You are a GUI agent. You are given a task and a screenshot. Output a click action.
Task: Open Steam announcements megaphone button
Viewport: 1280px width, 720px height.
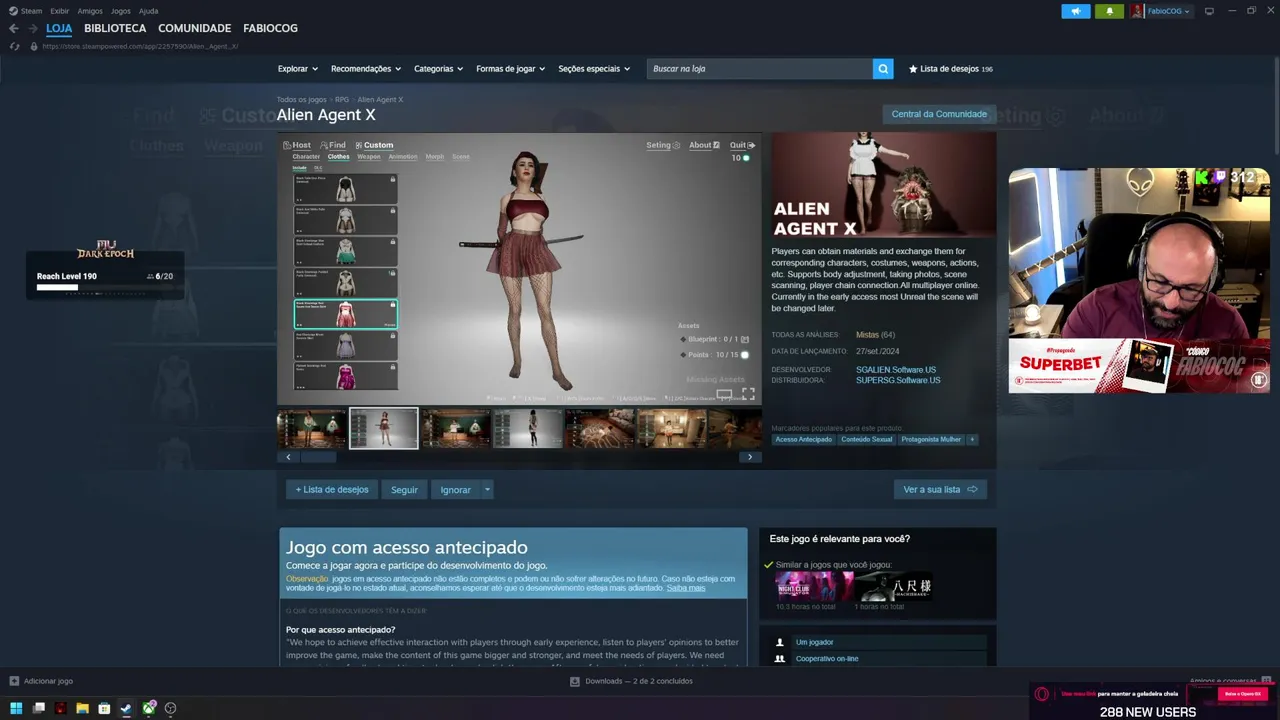pos(1076,11)
